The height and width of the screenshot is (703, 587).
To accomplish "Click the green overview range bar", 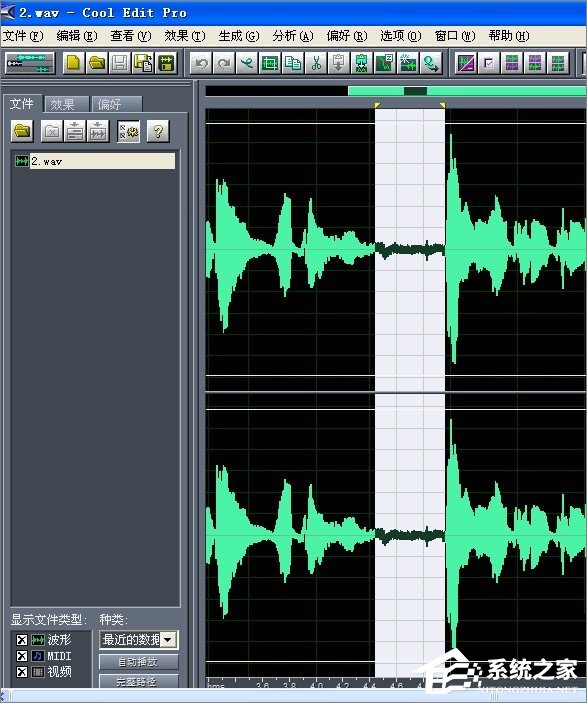I will [x=467, y=91].
